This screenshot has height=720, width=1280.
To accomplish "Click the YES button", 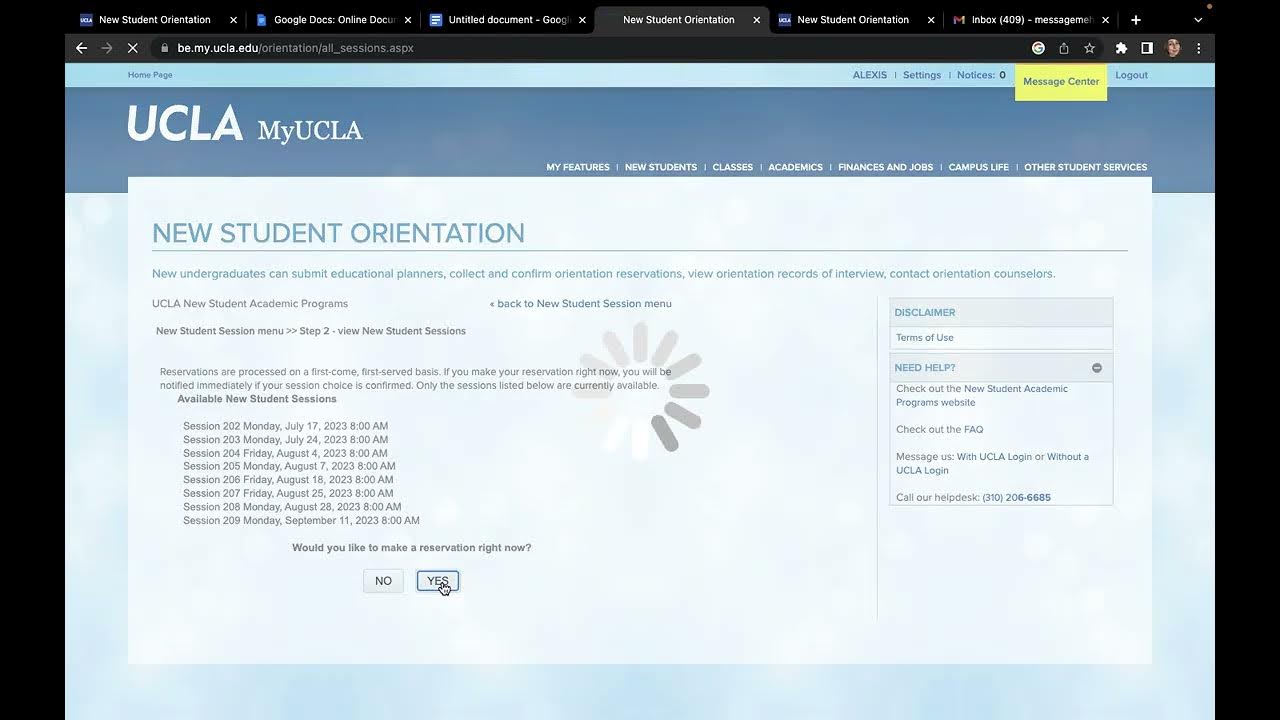I will (x=438, y=581).
